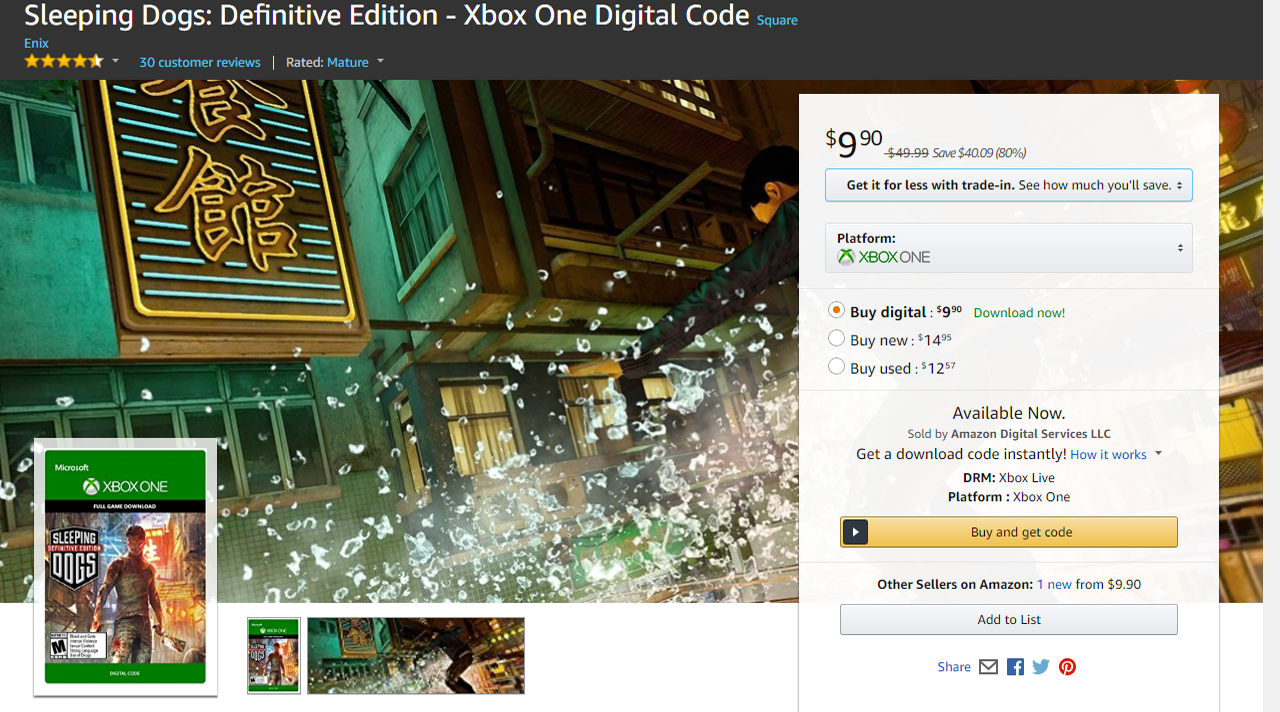Image resolution: width=1280 pixels, height=712 pixels.
Task: Share on Twitter bird icon
Action: [1041, 667]
